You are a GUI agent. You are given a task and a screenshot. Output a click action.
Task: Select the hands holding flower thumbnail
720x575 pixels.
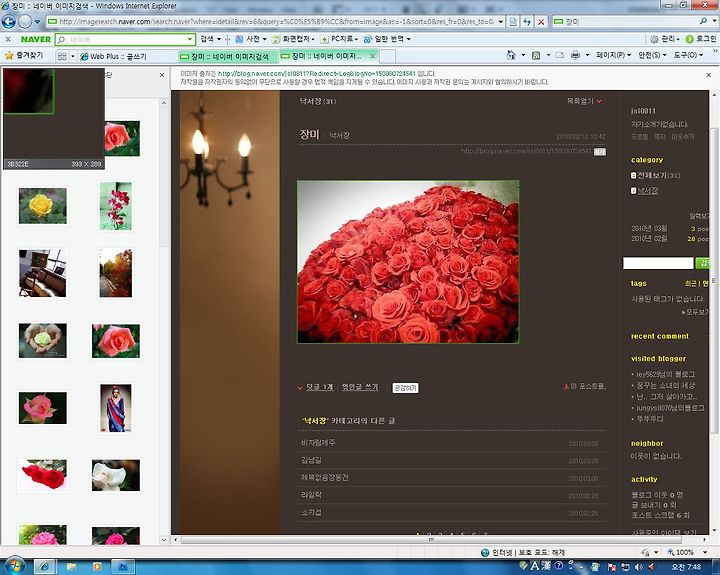[43, 340]
